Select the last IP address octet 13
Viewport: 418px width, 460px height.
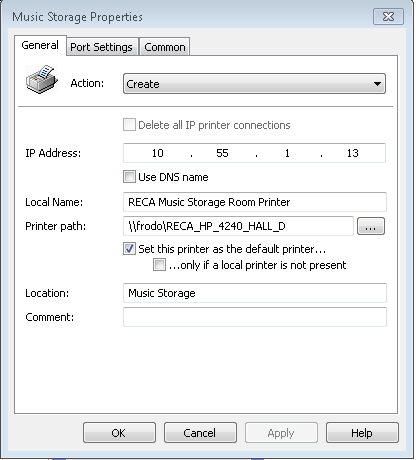pos(352,153)
